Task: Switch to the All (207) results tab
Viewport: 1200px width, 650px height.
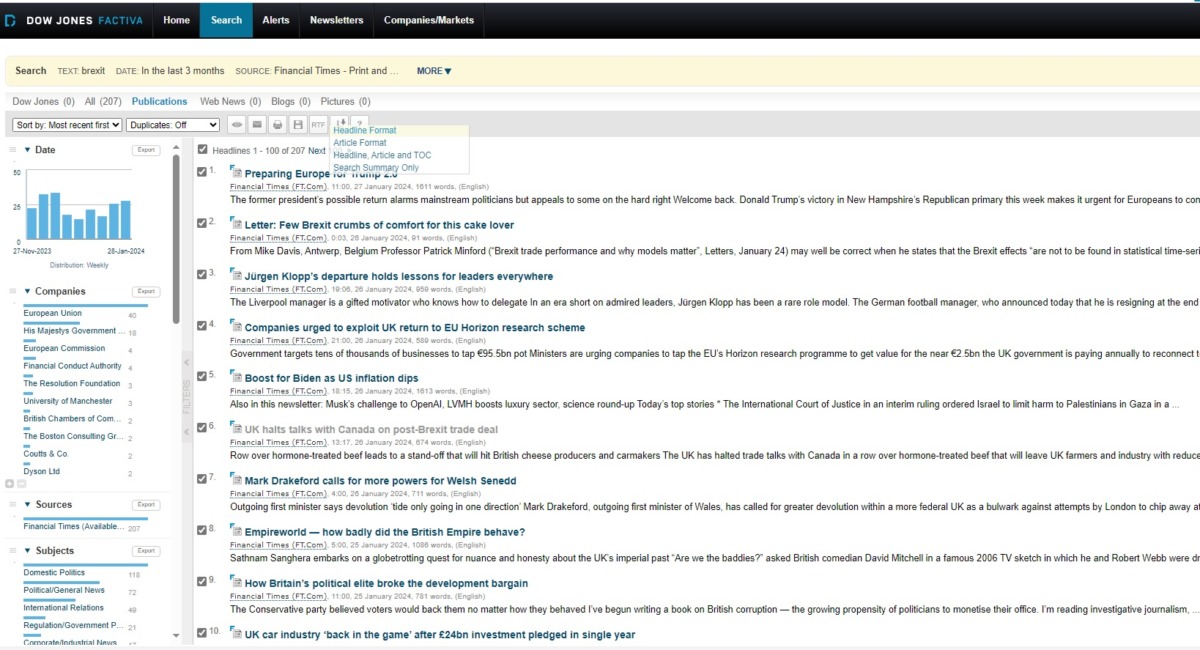Action: click(103, 101)
